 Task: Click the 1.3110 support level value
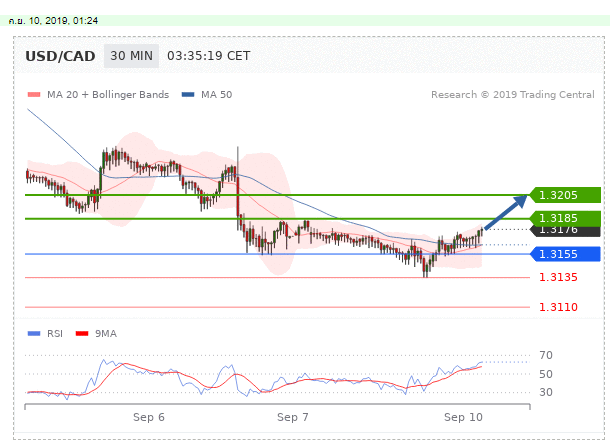pos(558,307)
